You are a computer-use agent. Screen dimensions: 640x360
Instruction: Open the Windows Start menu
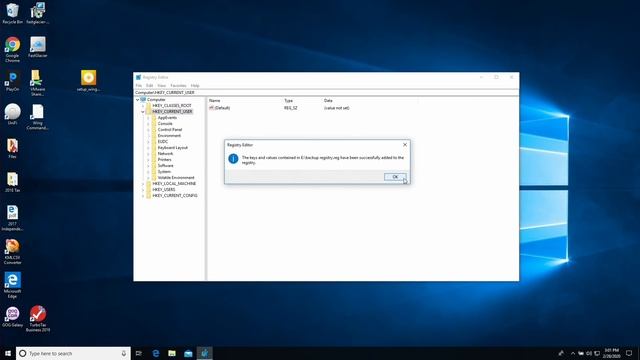(8, 353)
